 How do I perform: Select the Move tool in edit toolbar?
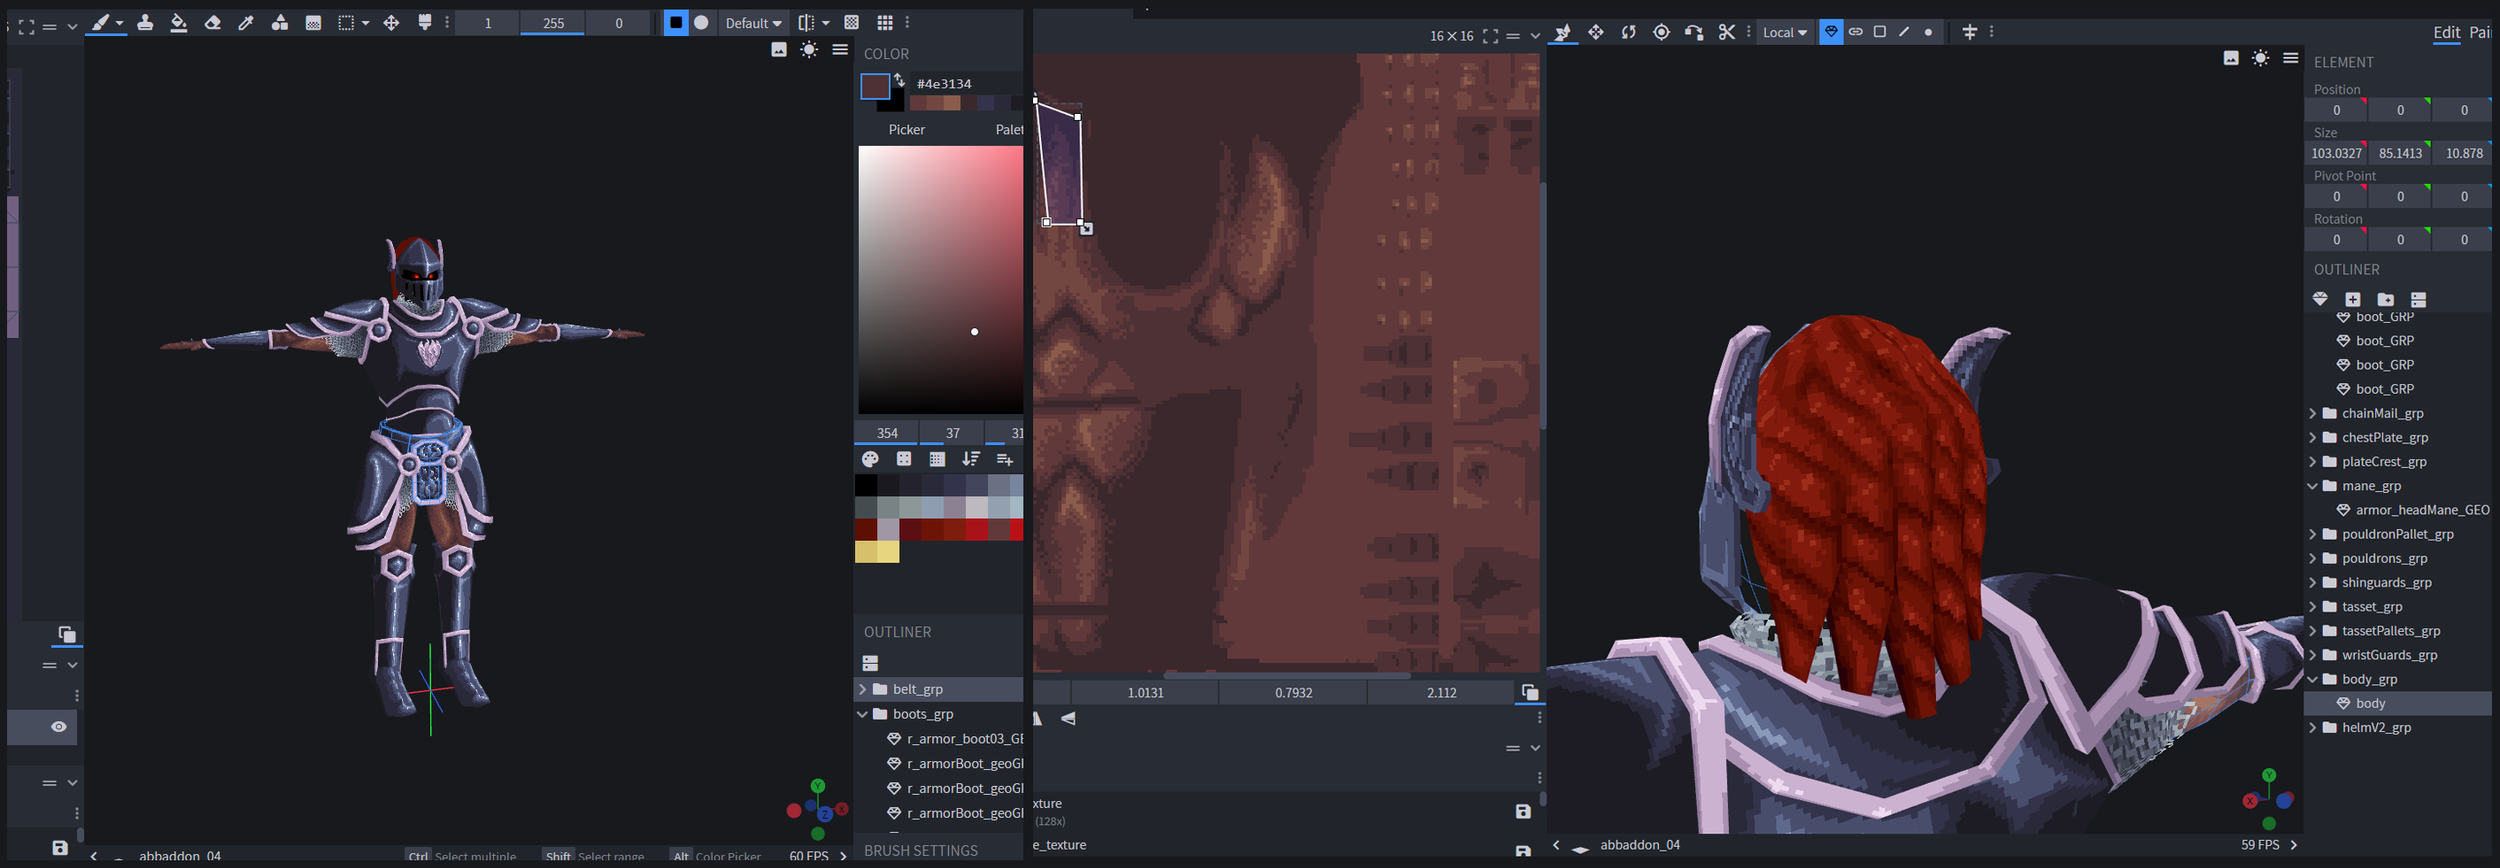1596,32
